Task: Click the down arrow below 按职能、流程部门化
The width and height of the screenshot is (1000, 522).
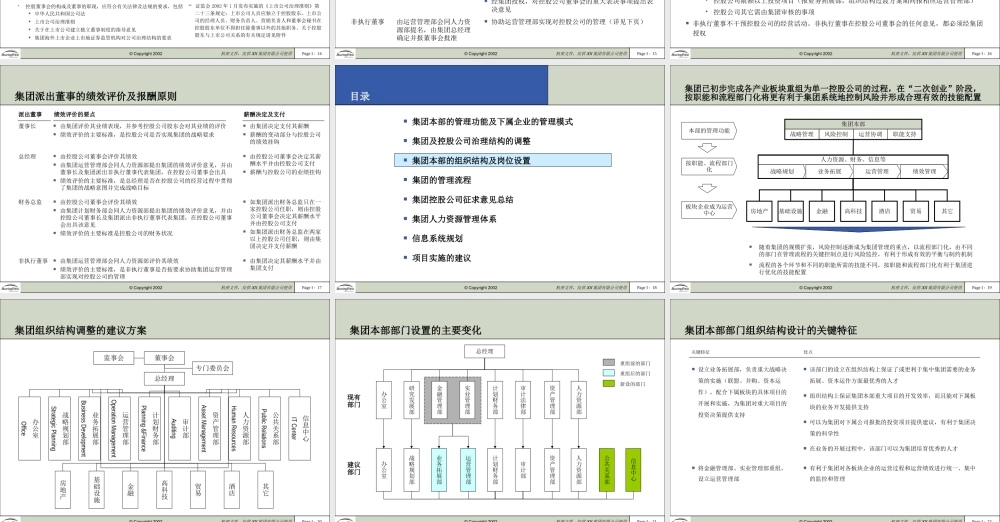Action: pos(707,188)
